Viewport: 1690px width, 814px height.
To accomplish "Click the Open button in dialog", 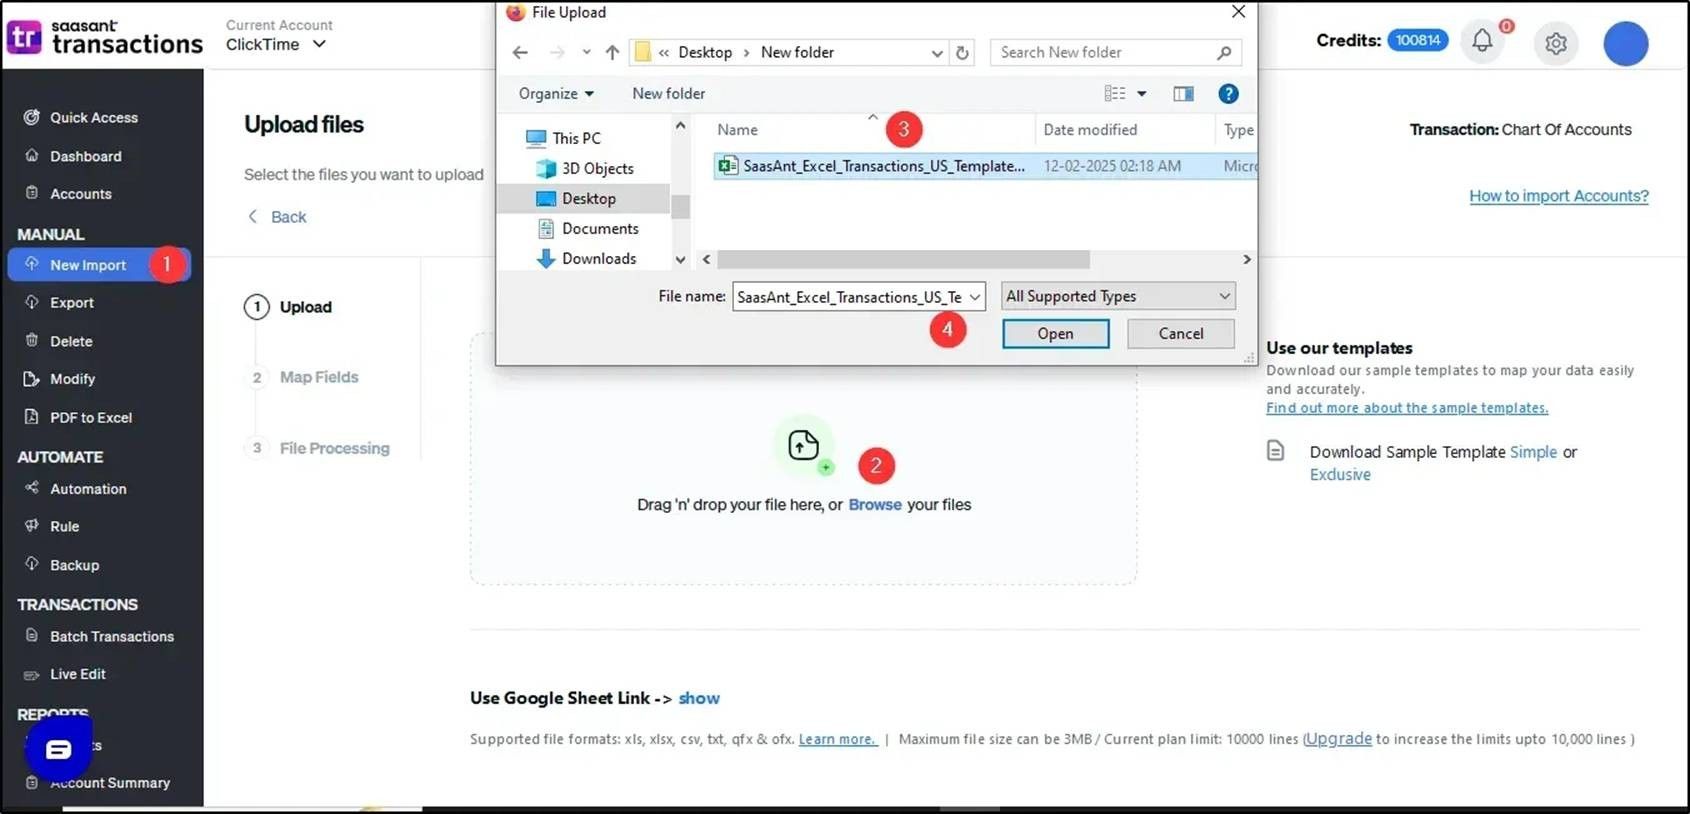I will (1055, 334).
